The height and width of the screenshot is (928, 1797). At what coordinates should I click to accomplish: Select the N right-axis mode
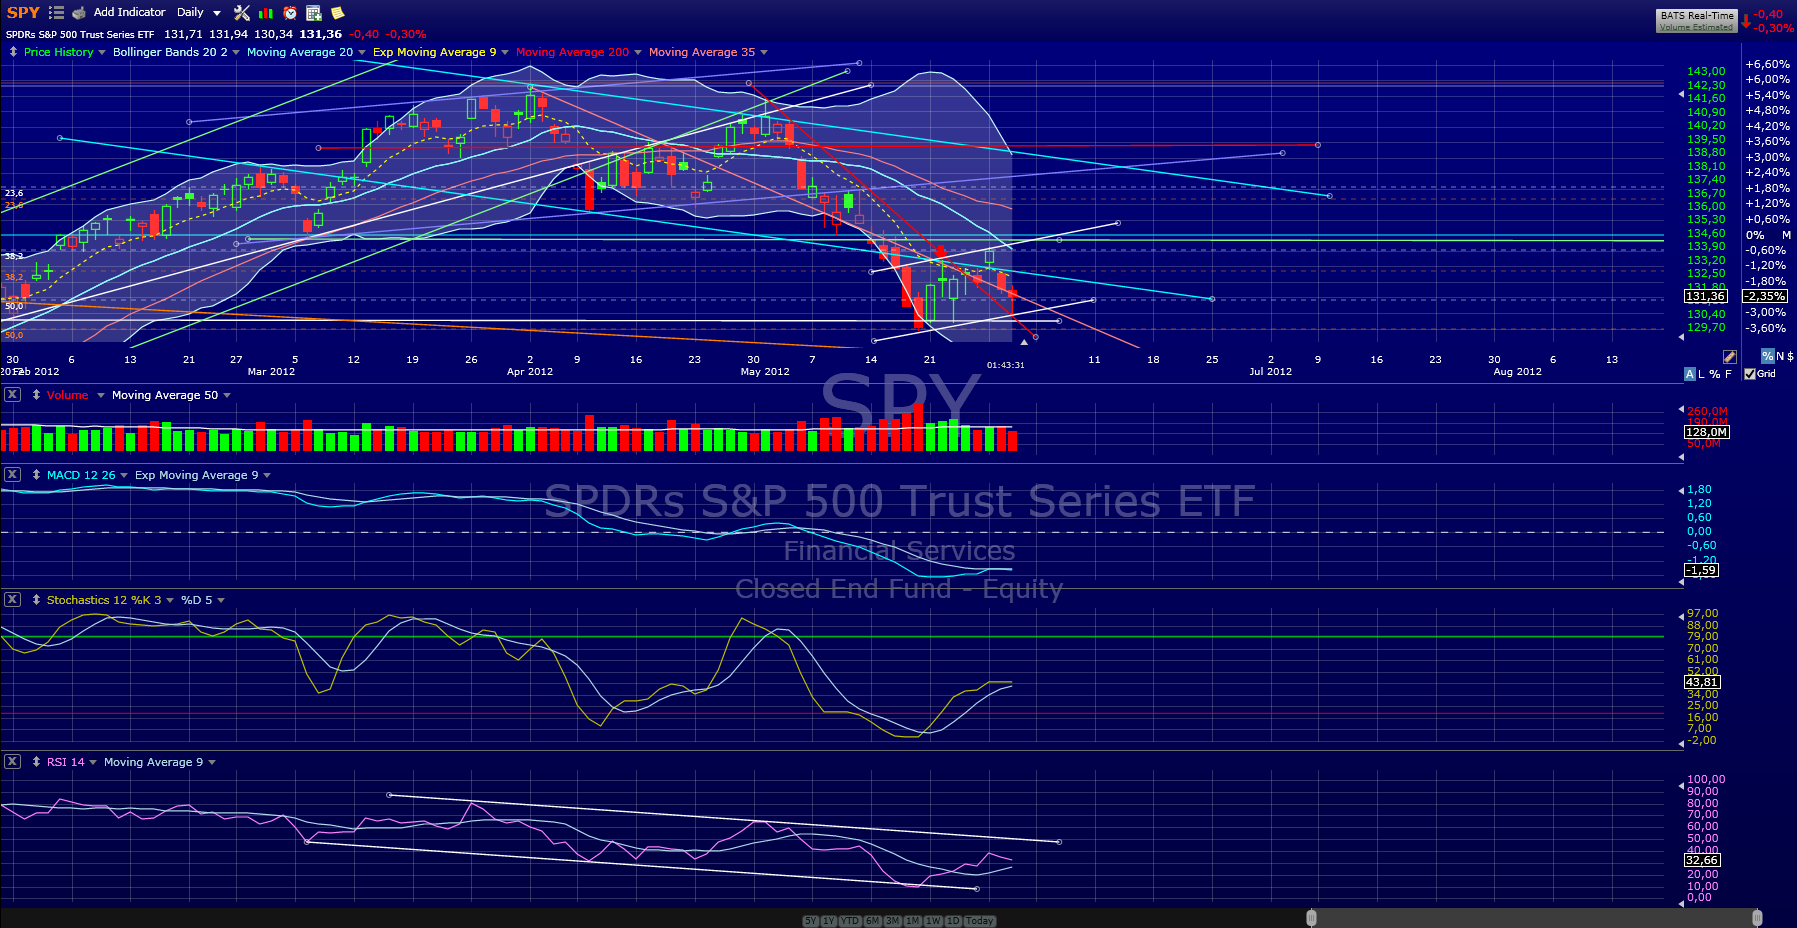[1780, 357]
